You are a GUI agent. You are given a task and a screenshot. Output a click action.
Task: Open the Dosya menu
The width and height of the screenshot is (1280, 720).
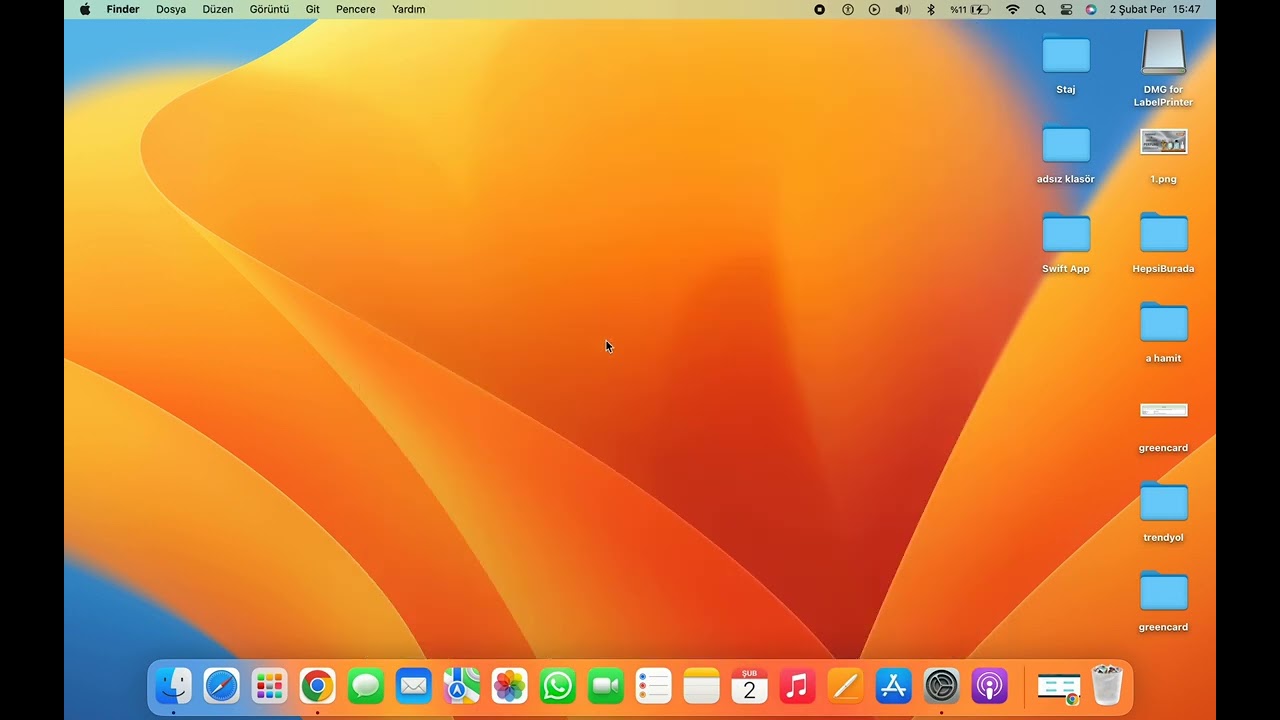pos(171,9)
